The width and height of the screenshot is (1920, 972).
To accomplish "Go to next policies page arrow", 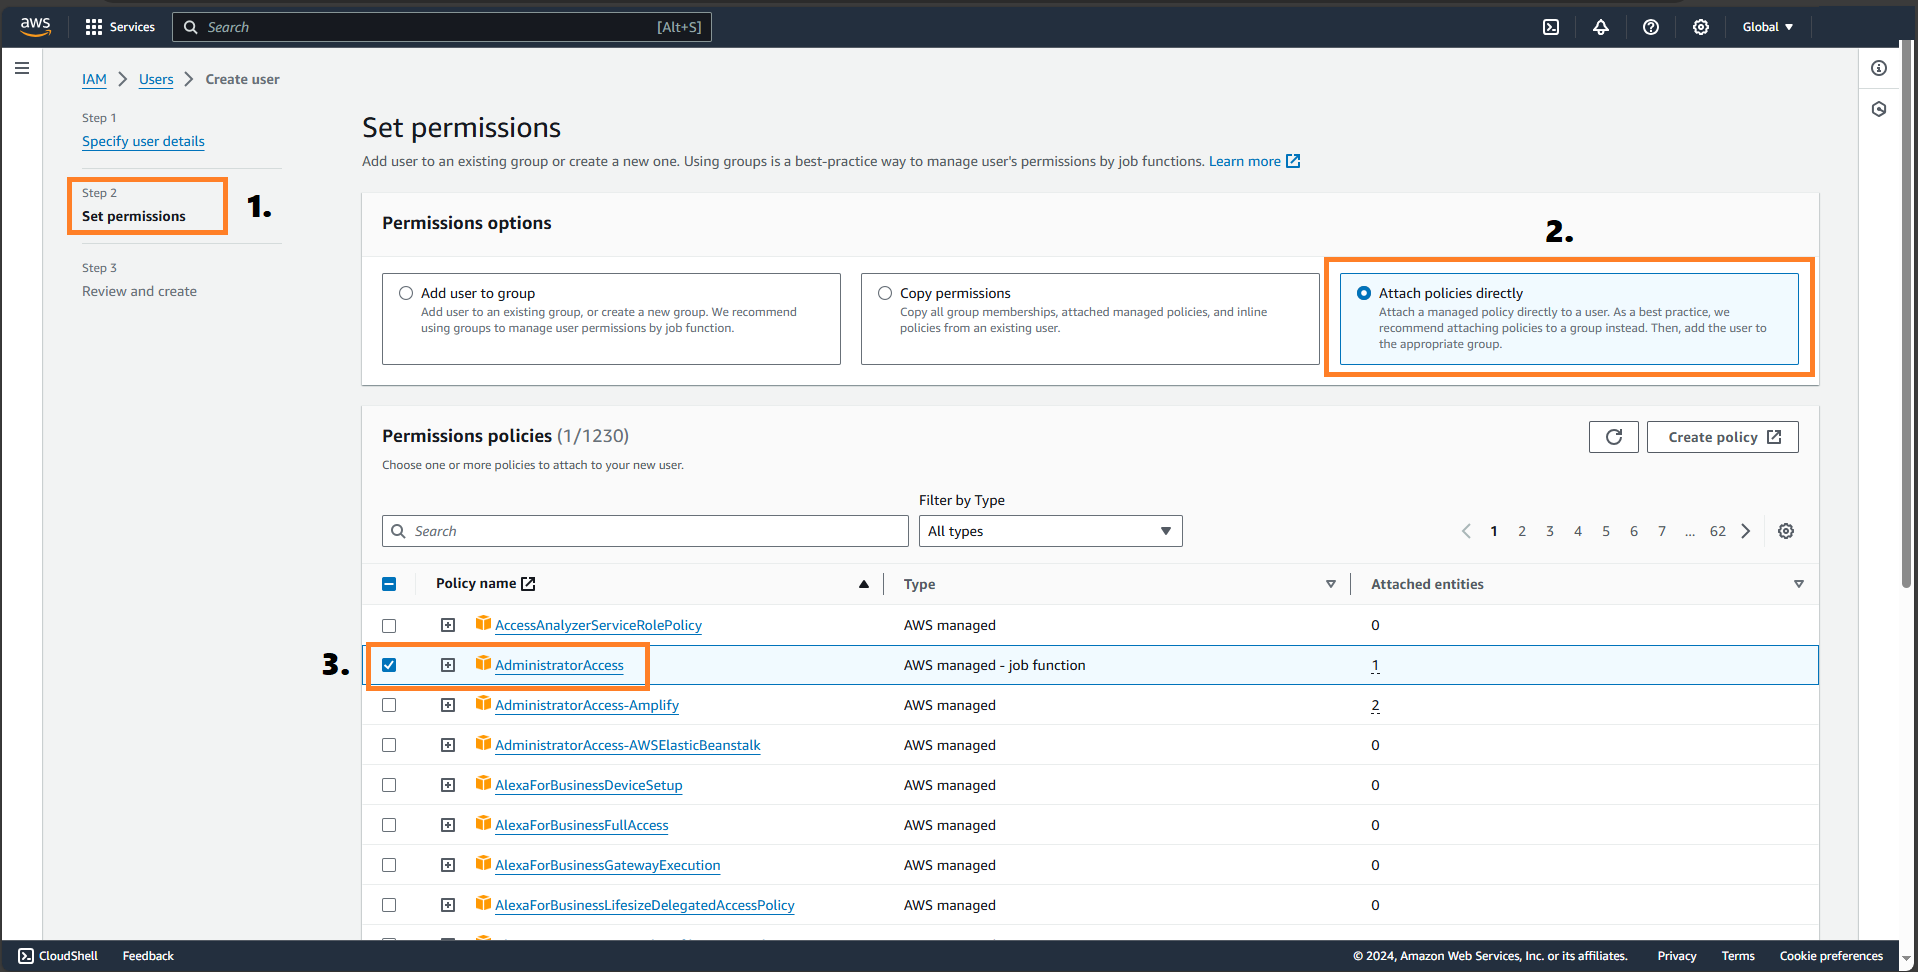I will (1746, 531).
